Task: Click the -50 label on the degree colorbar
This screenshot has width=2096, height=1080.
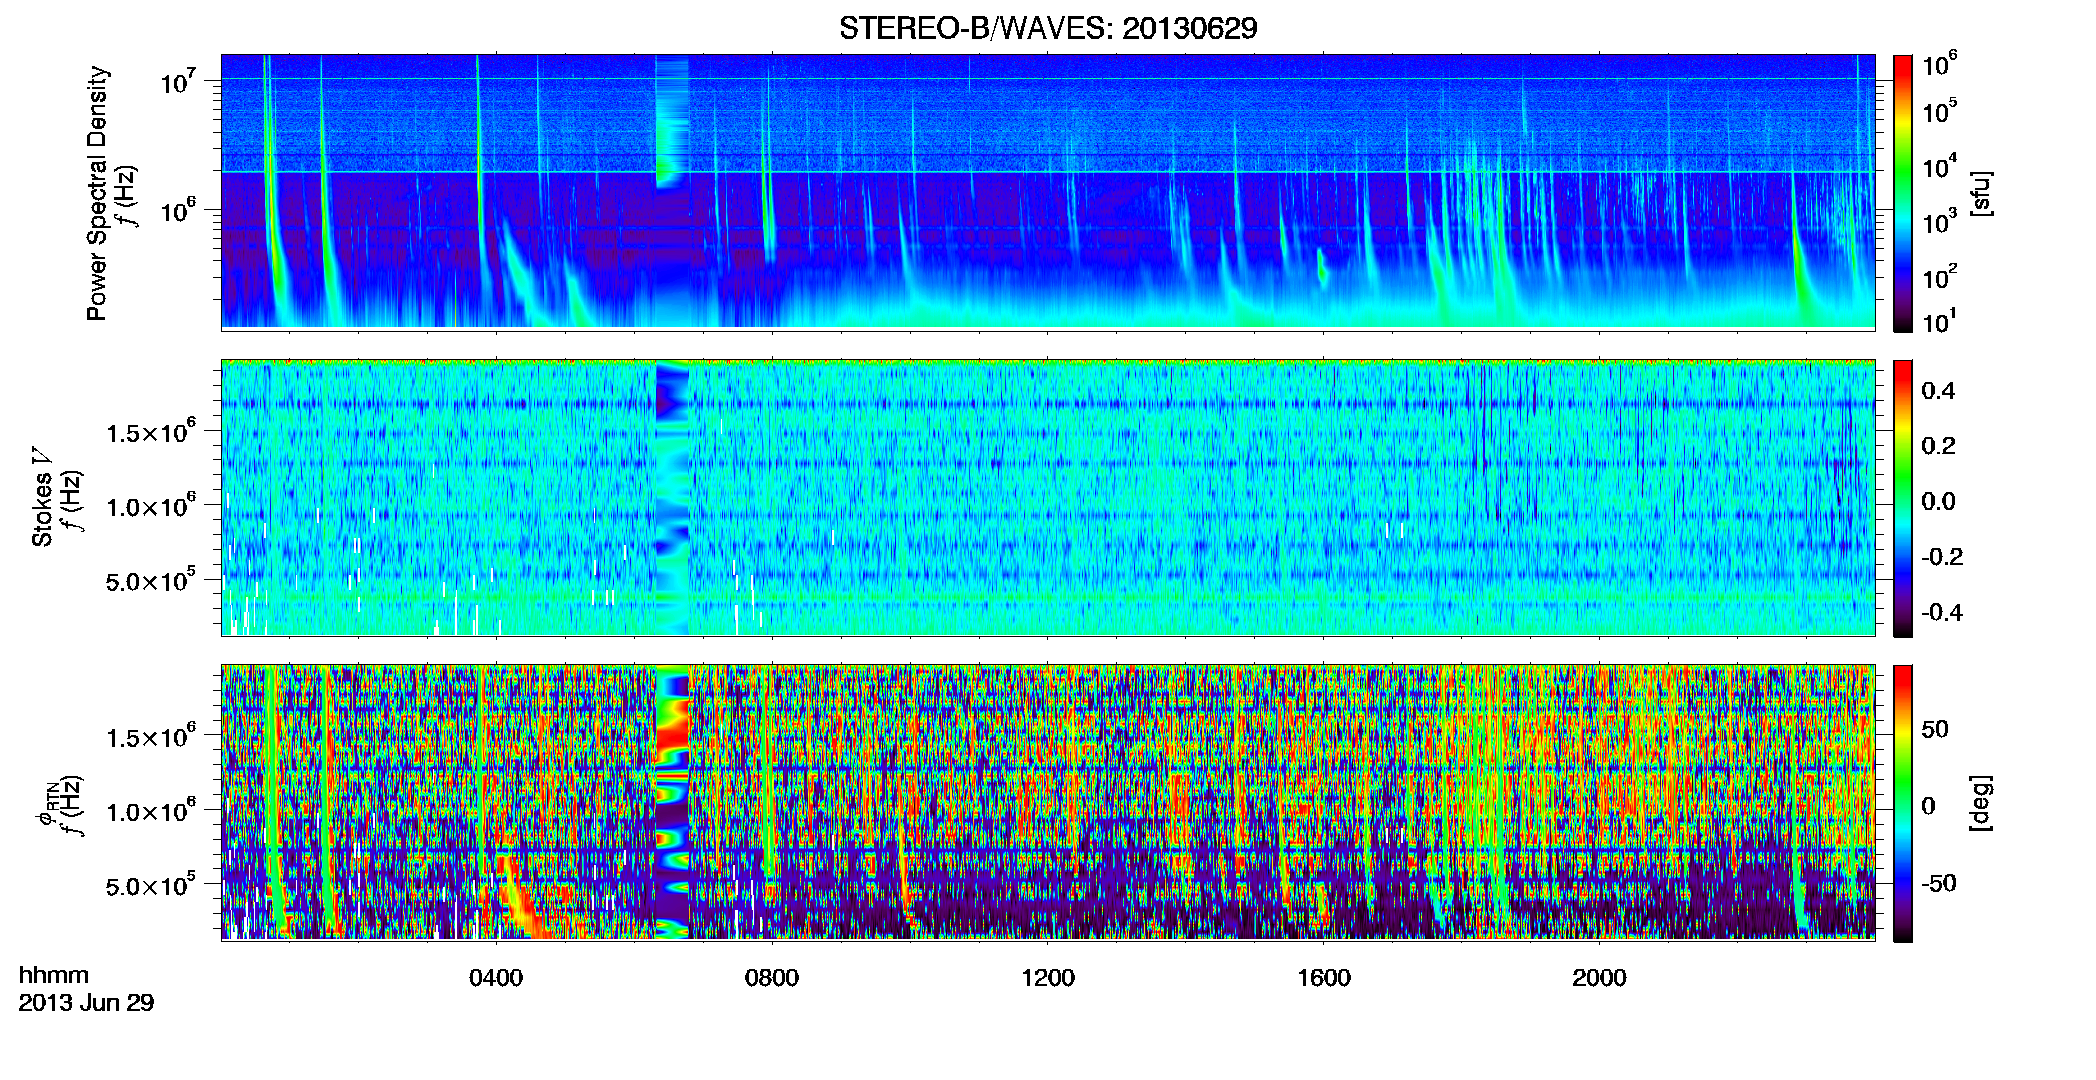Action: (x=1938, y=884)
